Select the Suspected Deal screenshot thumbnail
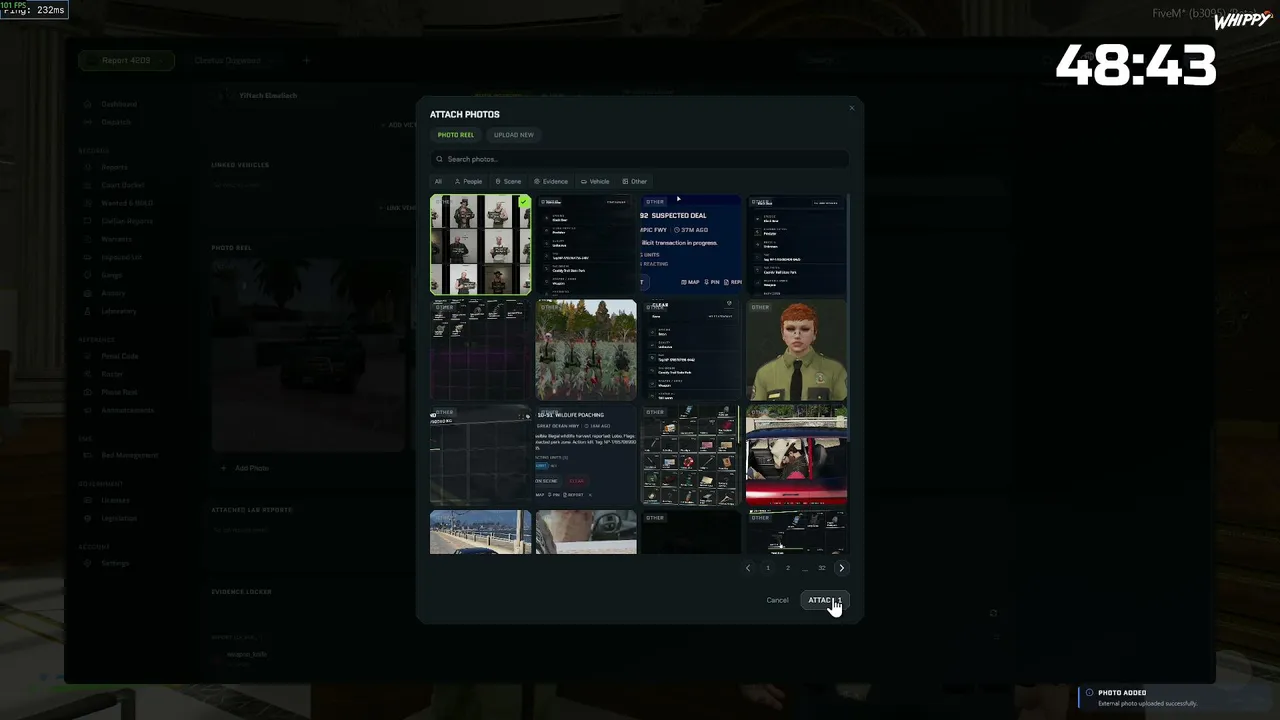 (691, 245)
